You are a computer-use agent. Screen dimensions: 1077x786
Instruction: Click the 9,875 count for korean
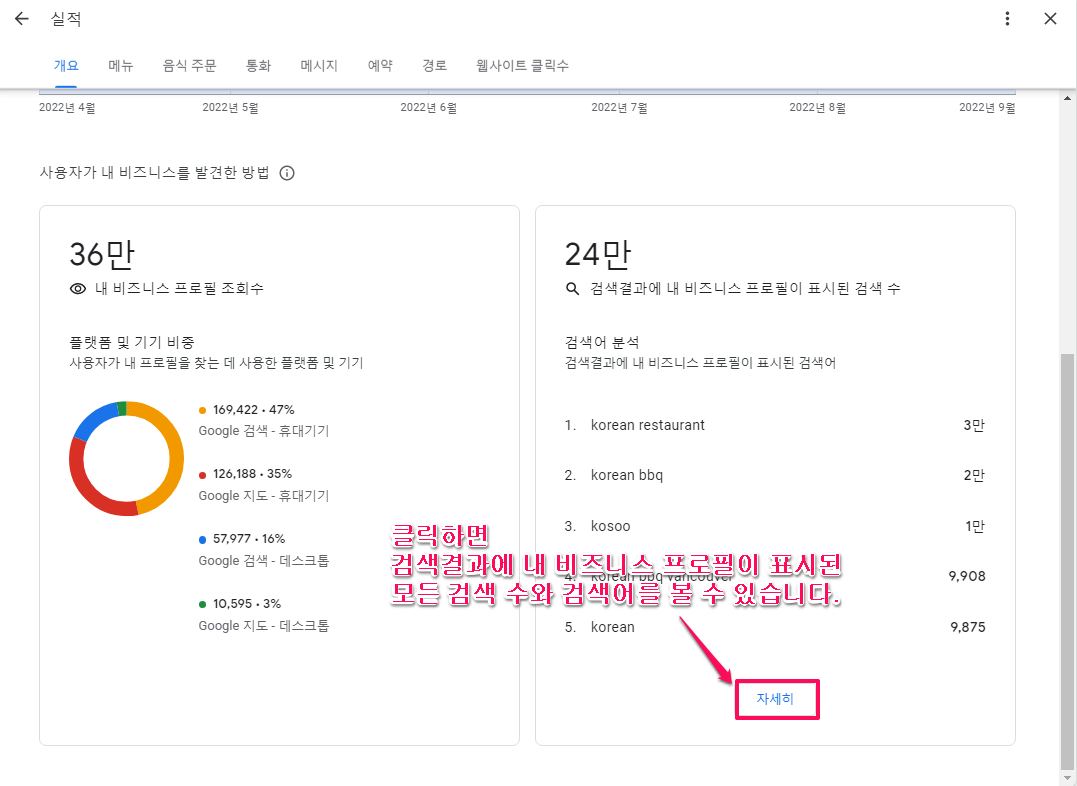pos(968,627)
